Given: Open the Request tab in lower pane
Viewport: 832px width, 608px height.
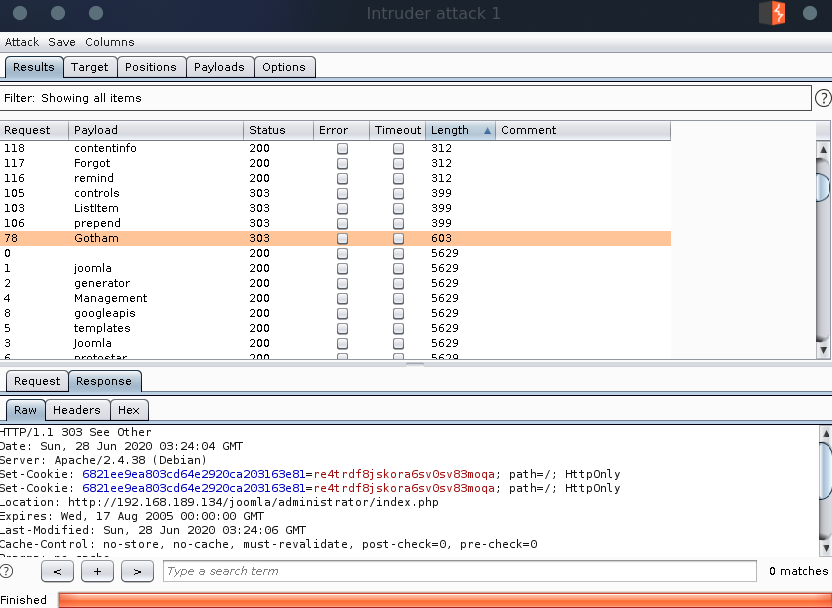Looking at the screenshot, I should [x=37, y=381].
